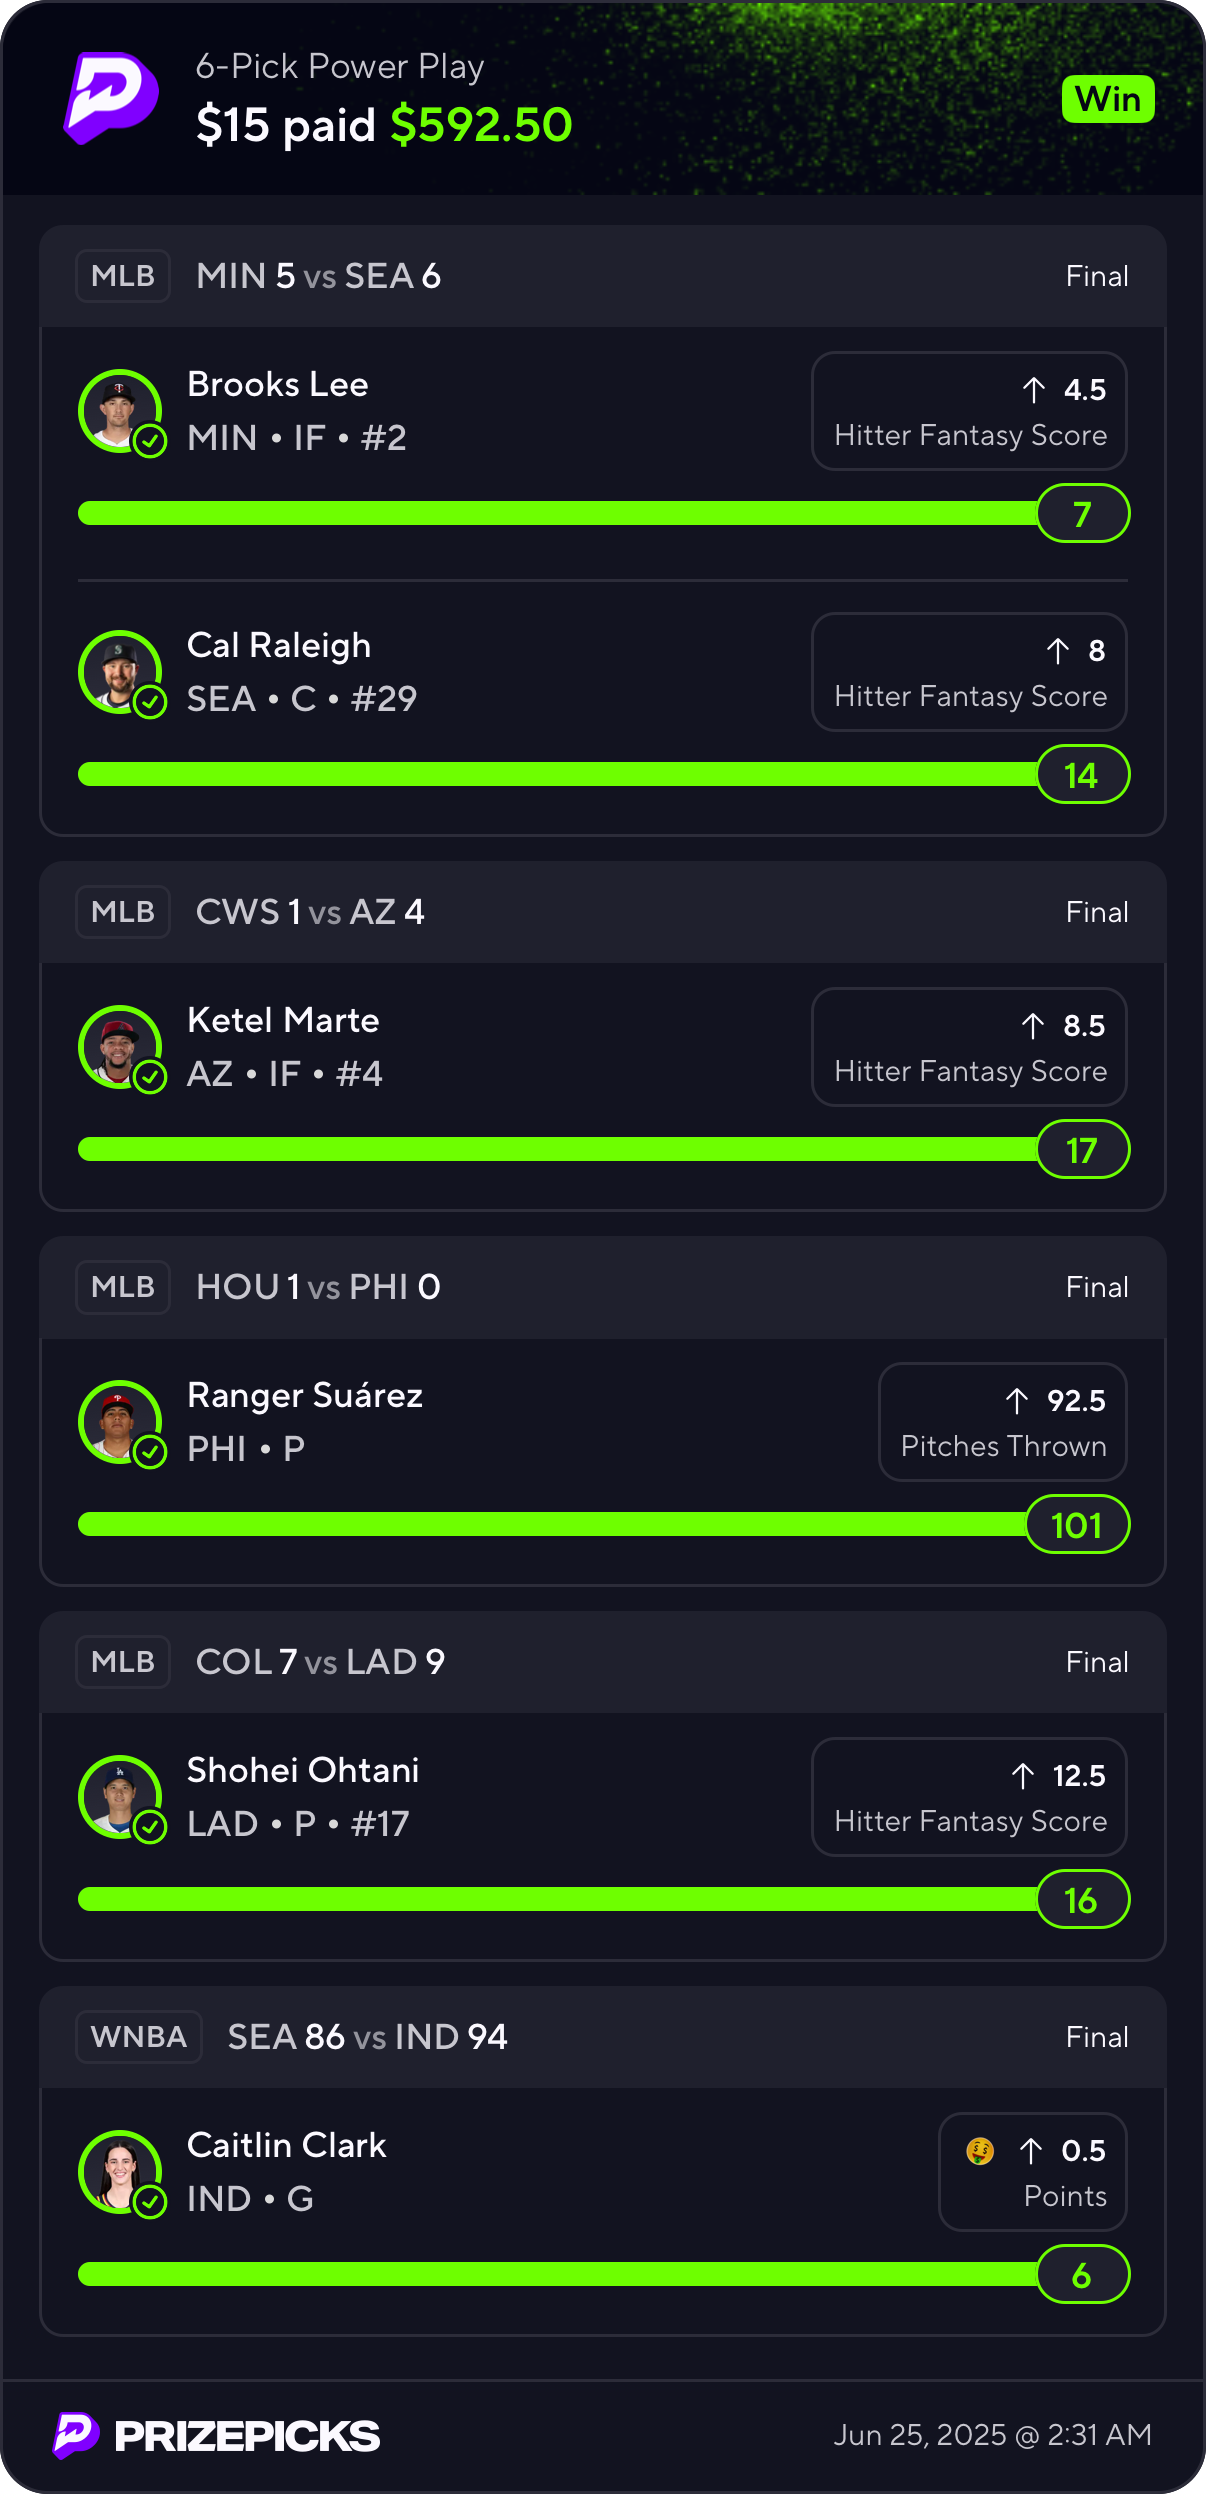This screenshot has height=2495, width=1206.
Task: Click the up arrow beside 92.5 Pitches Thrown
Action: pyautogui.click(x=1017, y=1401)
